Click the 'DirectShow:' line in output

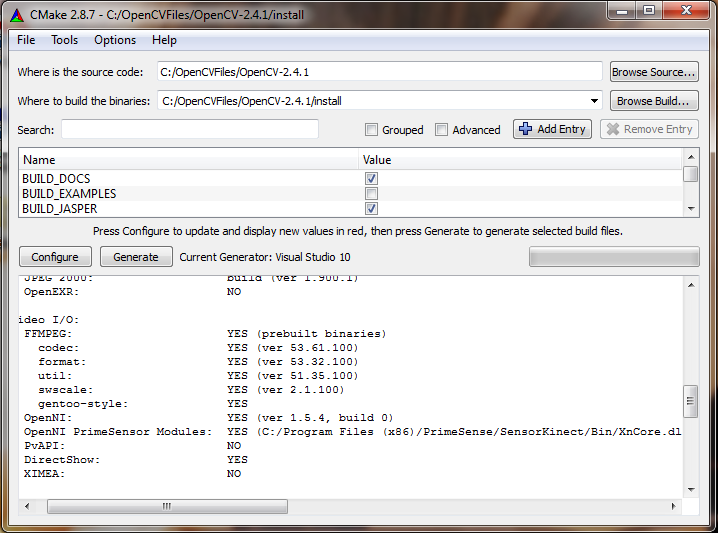pyautogui.click(x=62, y=460)
